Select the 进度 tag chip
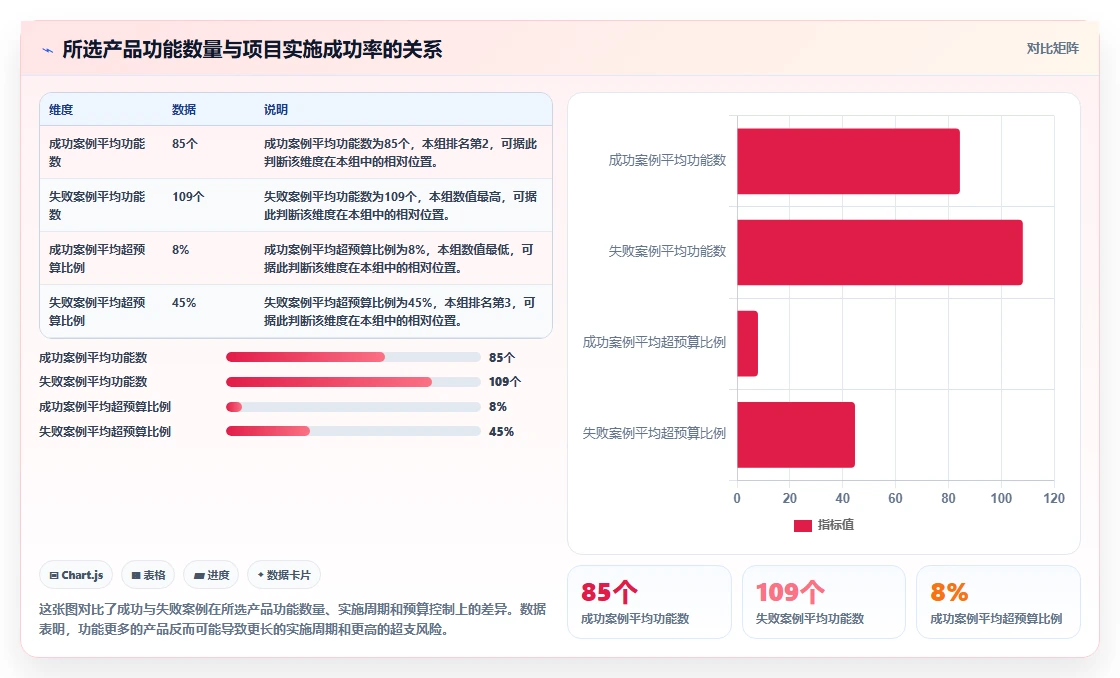The width and height of the screenshot is (1120, 678). coord(211,575)
